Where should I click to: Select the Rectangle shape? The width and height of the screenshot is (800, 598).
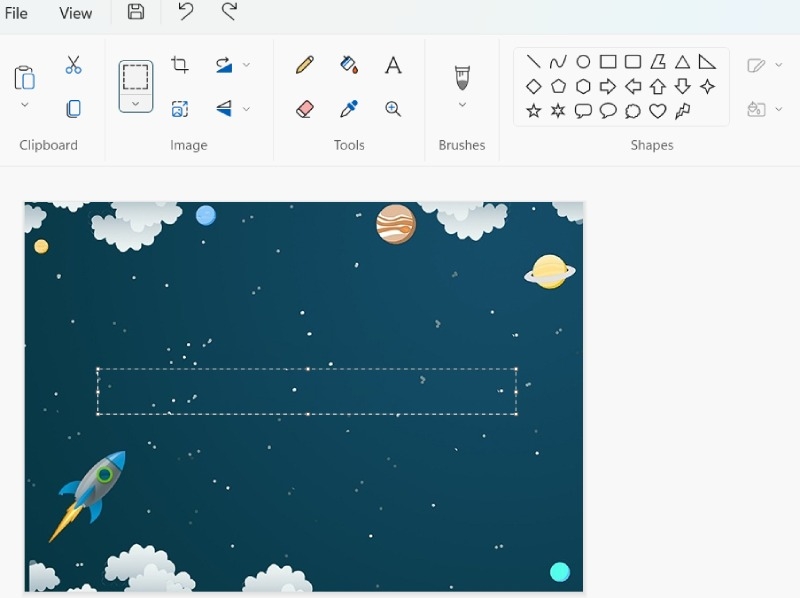(x=608, y=62)
